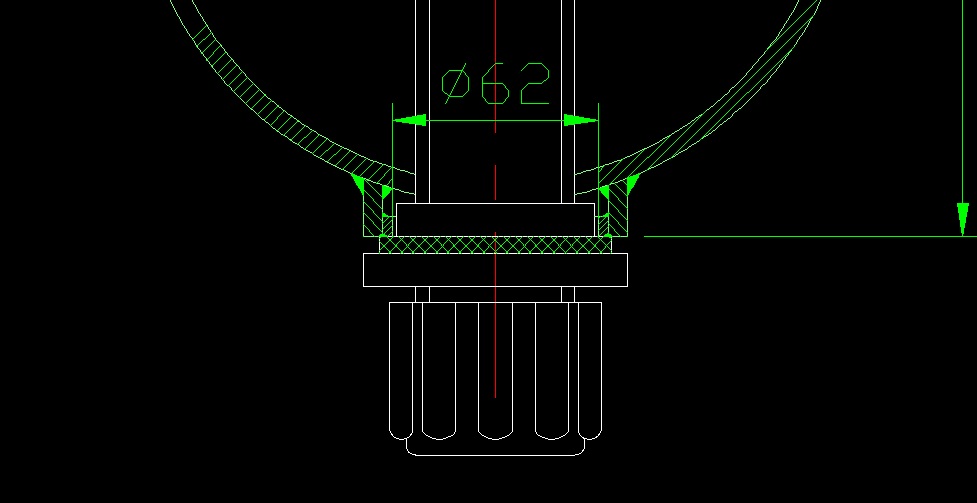
Task: Click the left arrowhead of Ø62 dimension
Action: click(409, 120)
